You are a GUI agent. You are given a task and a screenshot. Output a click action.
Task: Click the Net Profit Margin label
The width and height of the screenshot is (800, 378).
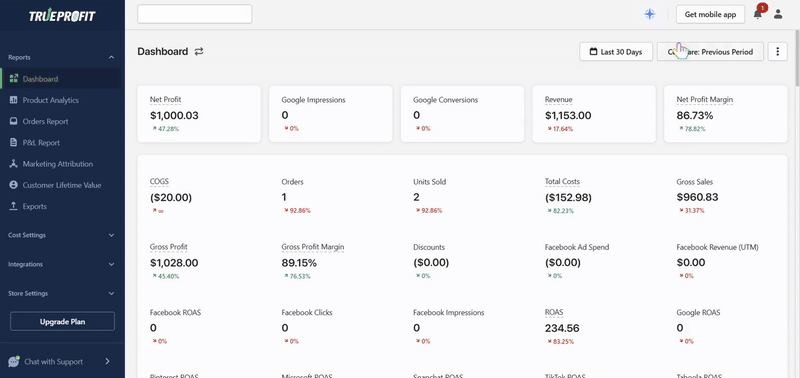pos(705,99)
